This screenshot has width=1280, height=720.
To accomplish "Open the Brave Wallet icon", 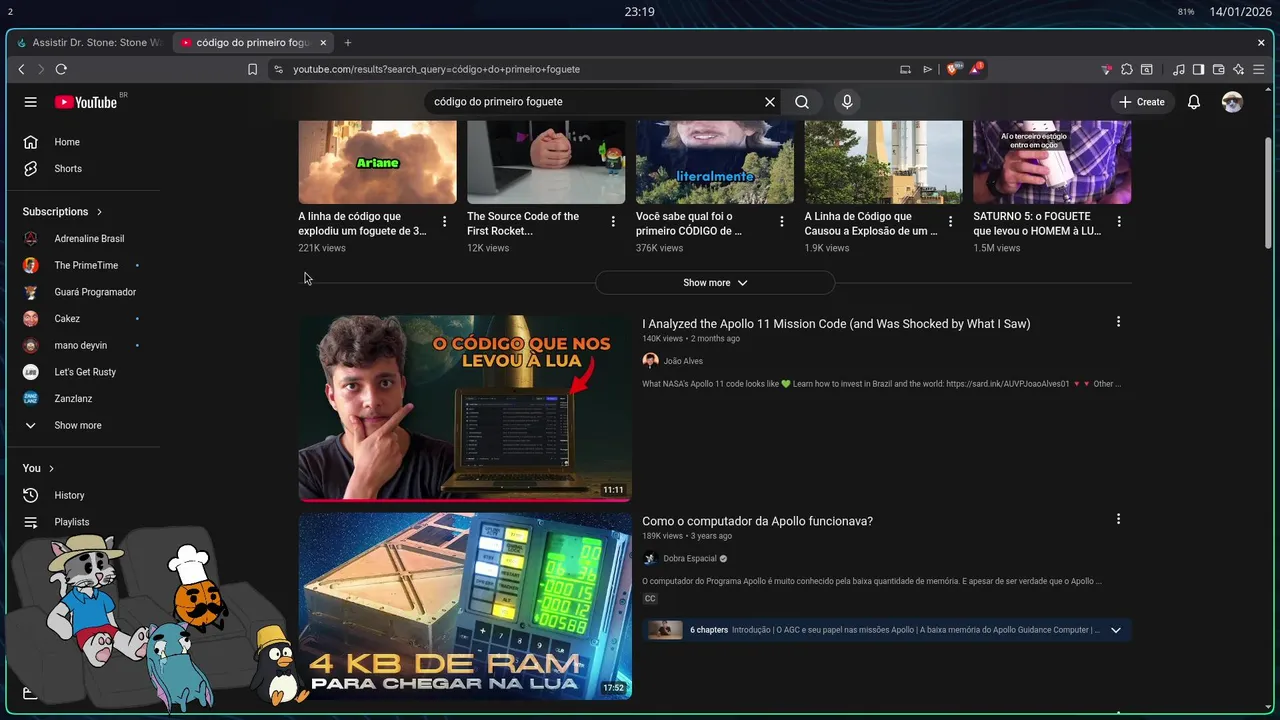I will click(1218, 69).
